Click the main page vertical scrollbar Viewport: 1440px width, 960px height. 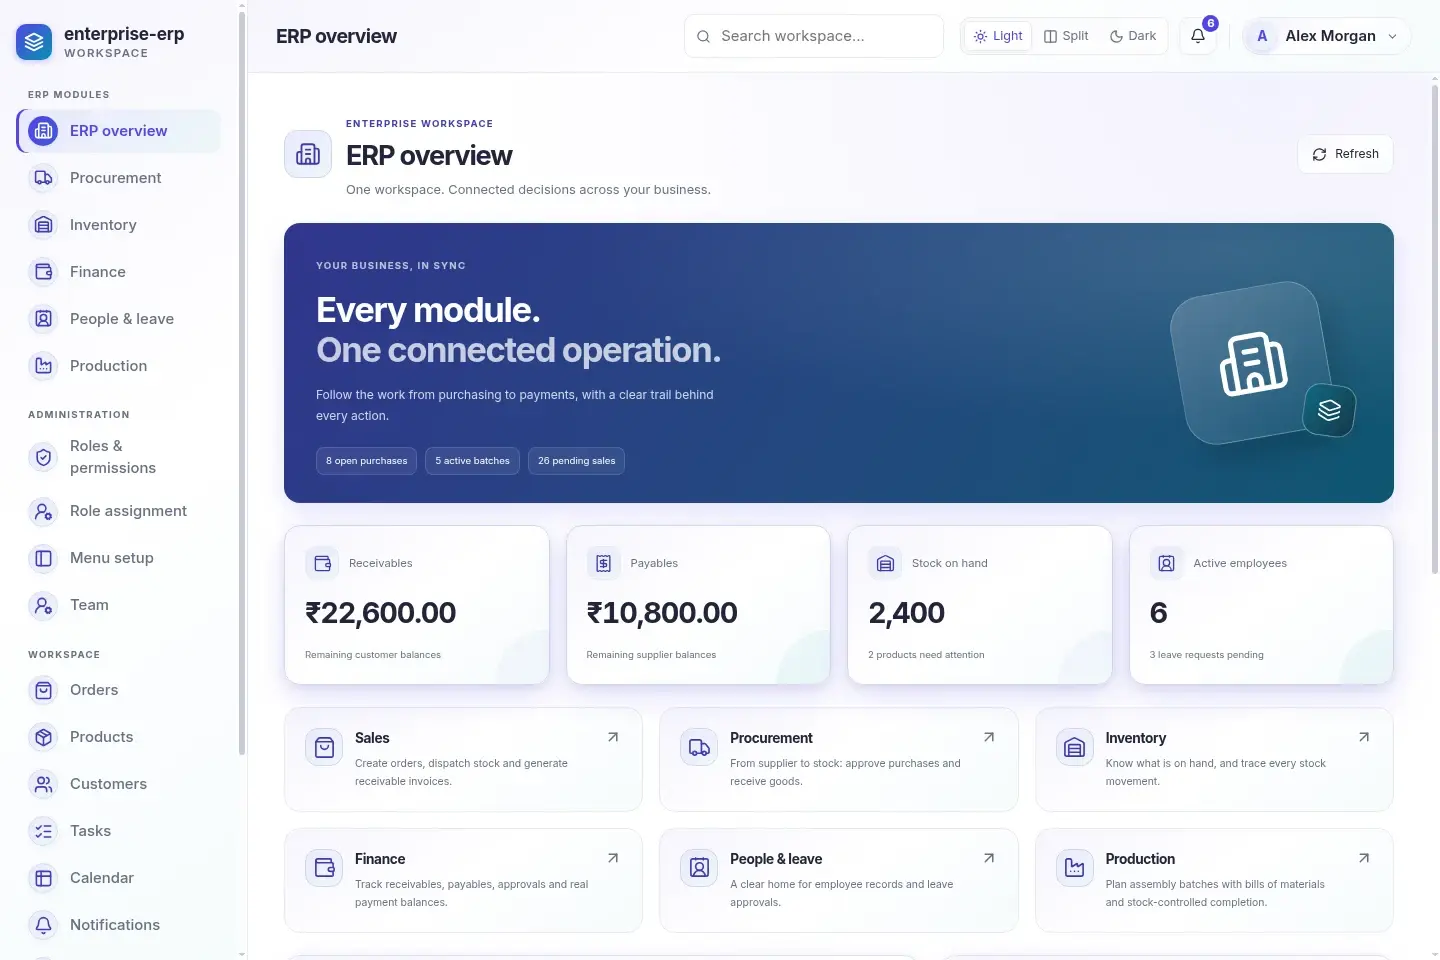[x=1434, y=330]
